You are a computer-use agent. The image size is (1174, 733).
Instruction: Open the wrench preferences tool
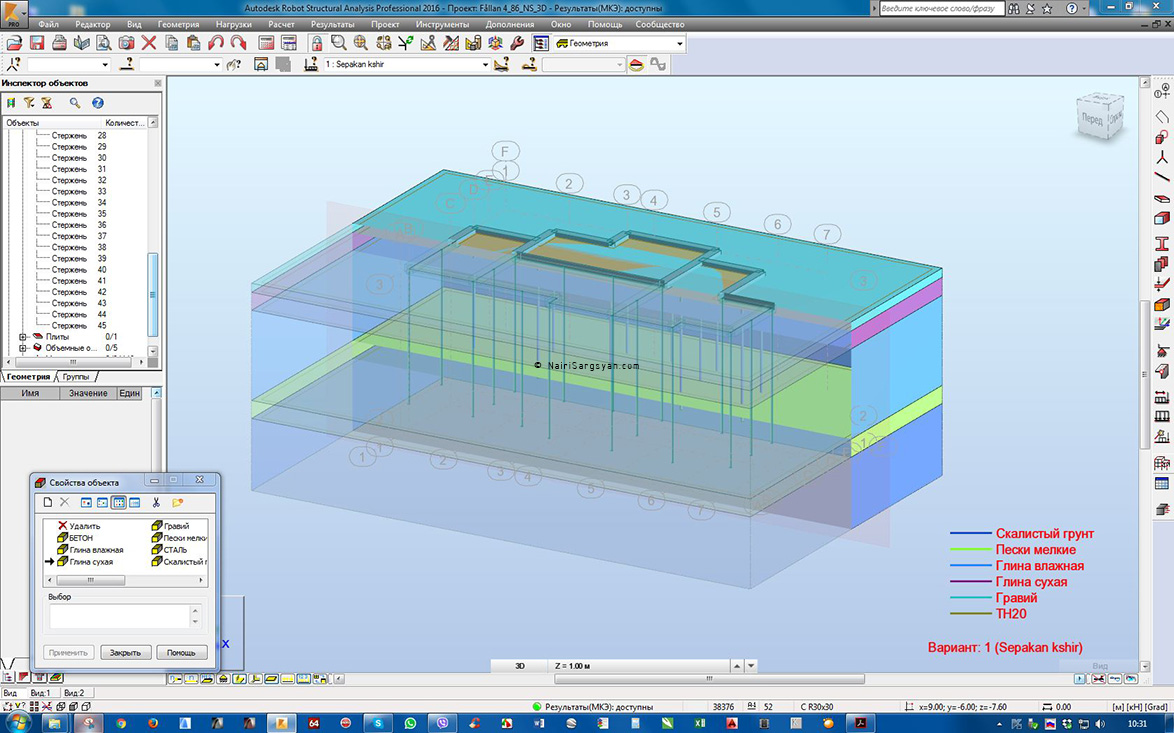pyautogui.click(x=517, y=43)
